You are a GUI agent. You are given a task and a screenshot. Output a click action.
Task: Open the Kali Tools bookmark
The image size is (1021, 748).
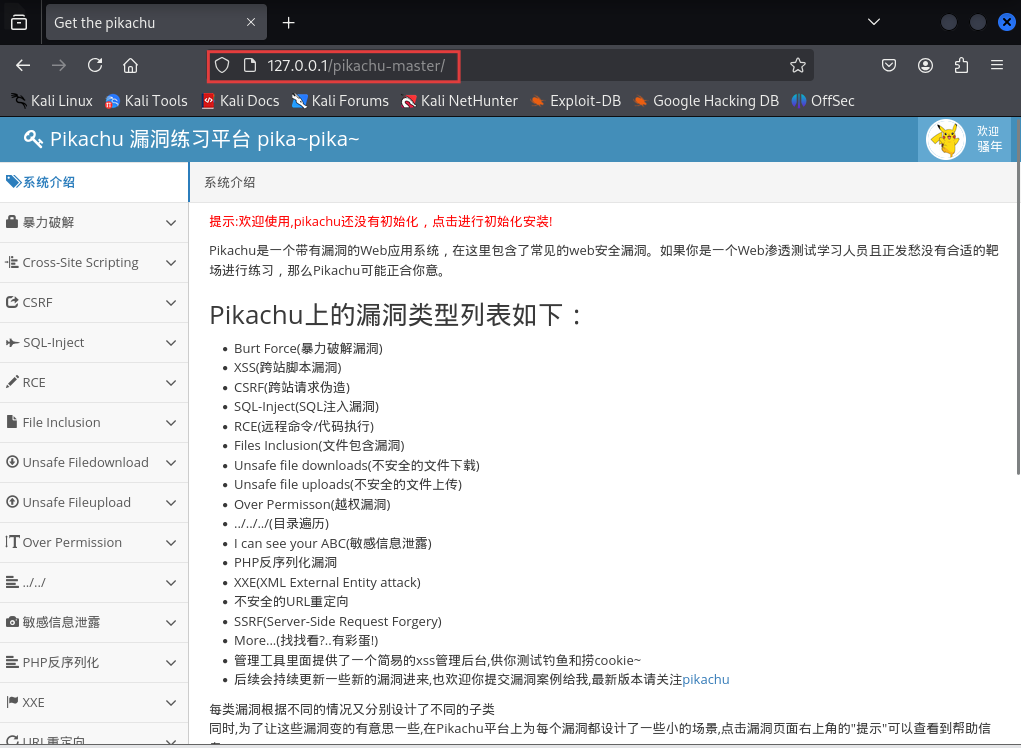click(x=147, y=101)
